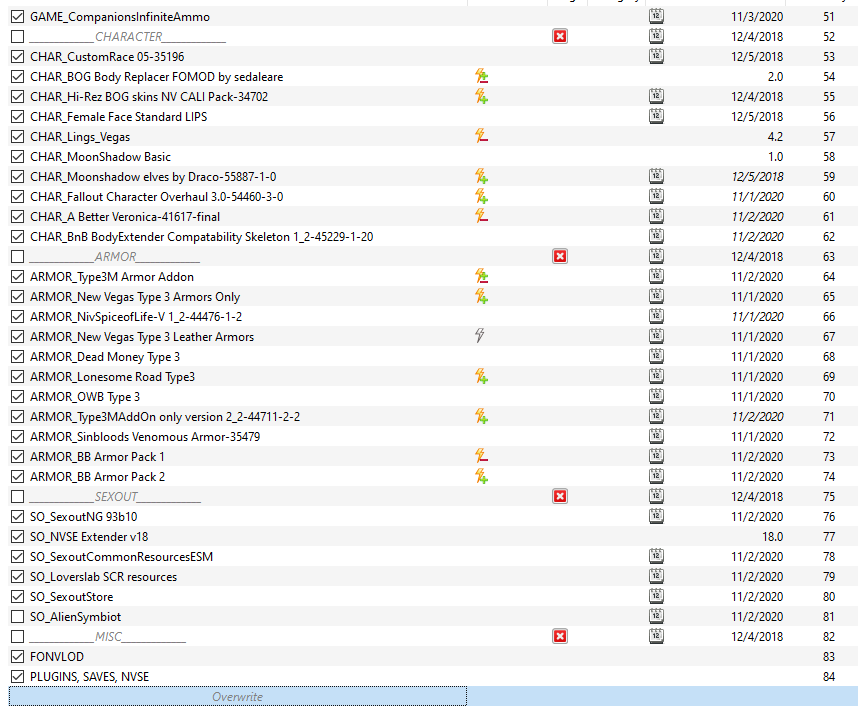
Task: Select the ARMOR separator row
Action: click(x=429, y=257)
